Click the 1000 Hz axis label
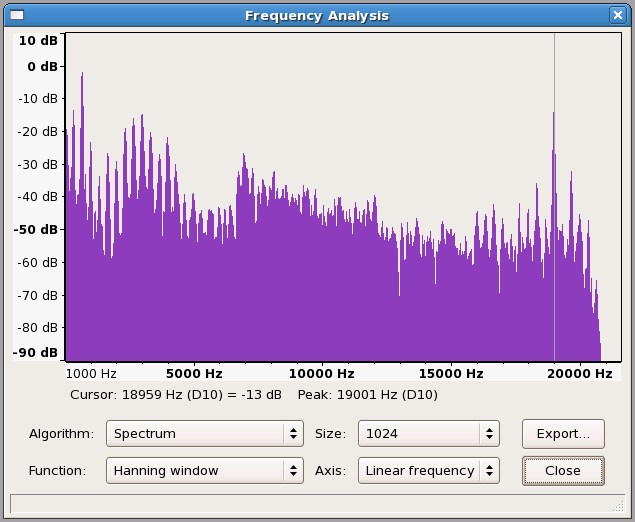Image resolution: width=635 pixels, height=522 pixels. pos(91,373)
